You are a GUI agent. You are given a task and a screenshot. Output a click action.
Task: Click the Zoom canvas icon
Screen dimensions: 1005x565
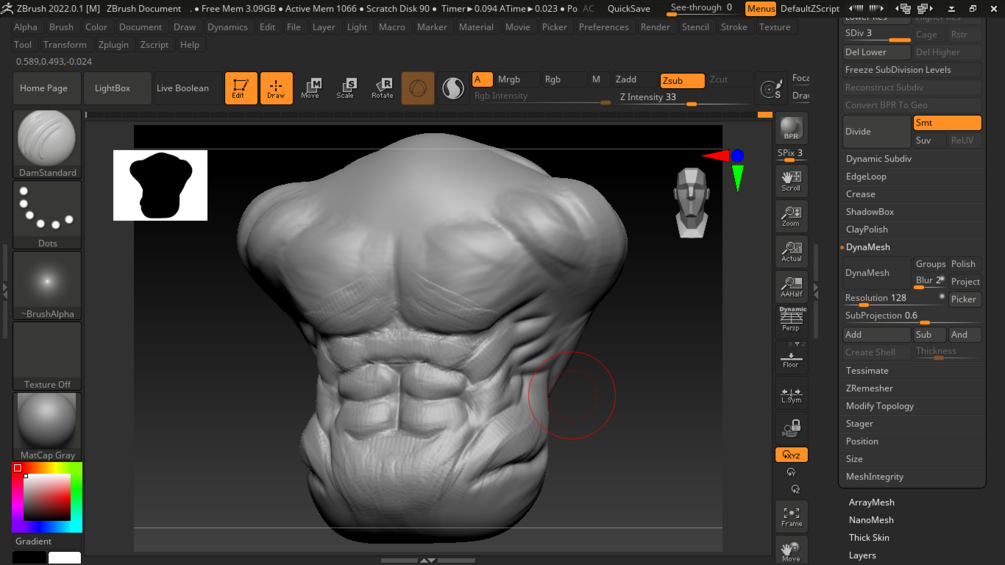click(791, 216)
